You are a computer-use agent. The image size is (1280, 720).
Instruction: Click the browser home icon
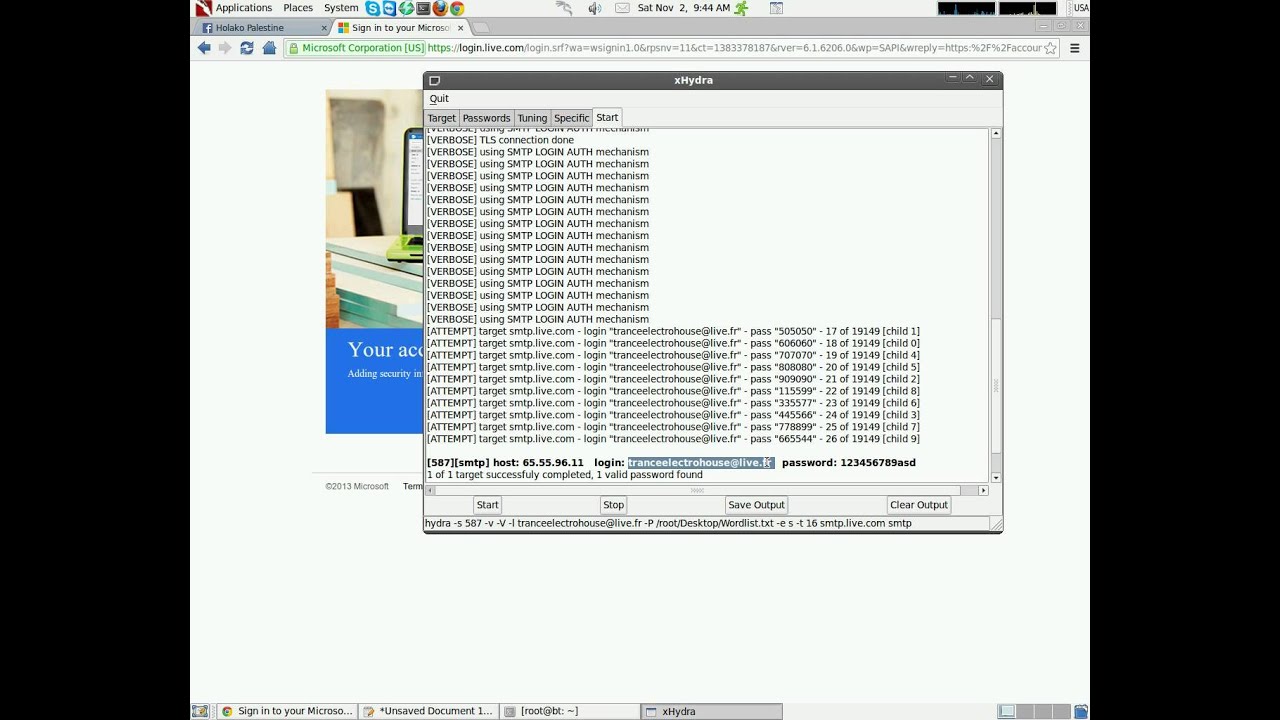[x=269, y=48]
